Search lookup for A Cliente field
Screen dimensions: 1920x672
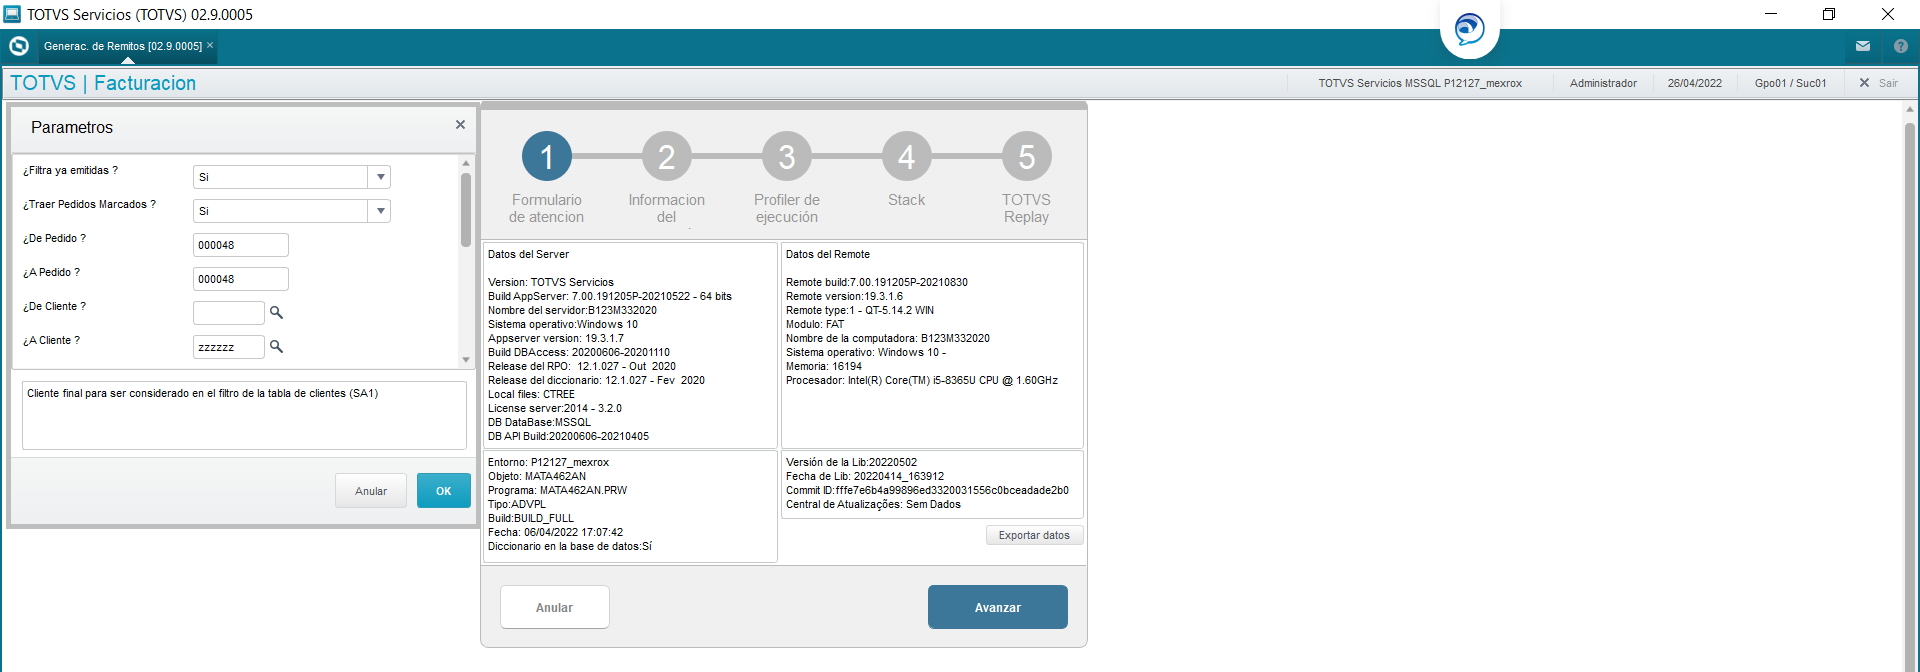[x=277, y=347]
